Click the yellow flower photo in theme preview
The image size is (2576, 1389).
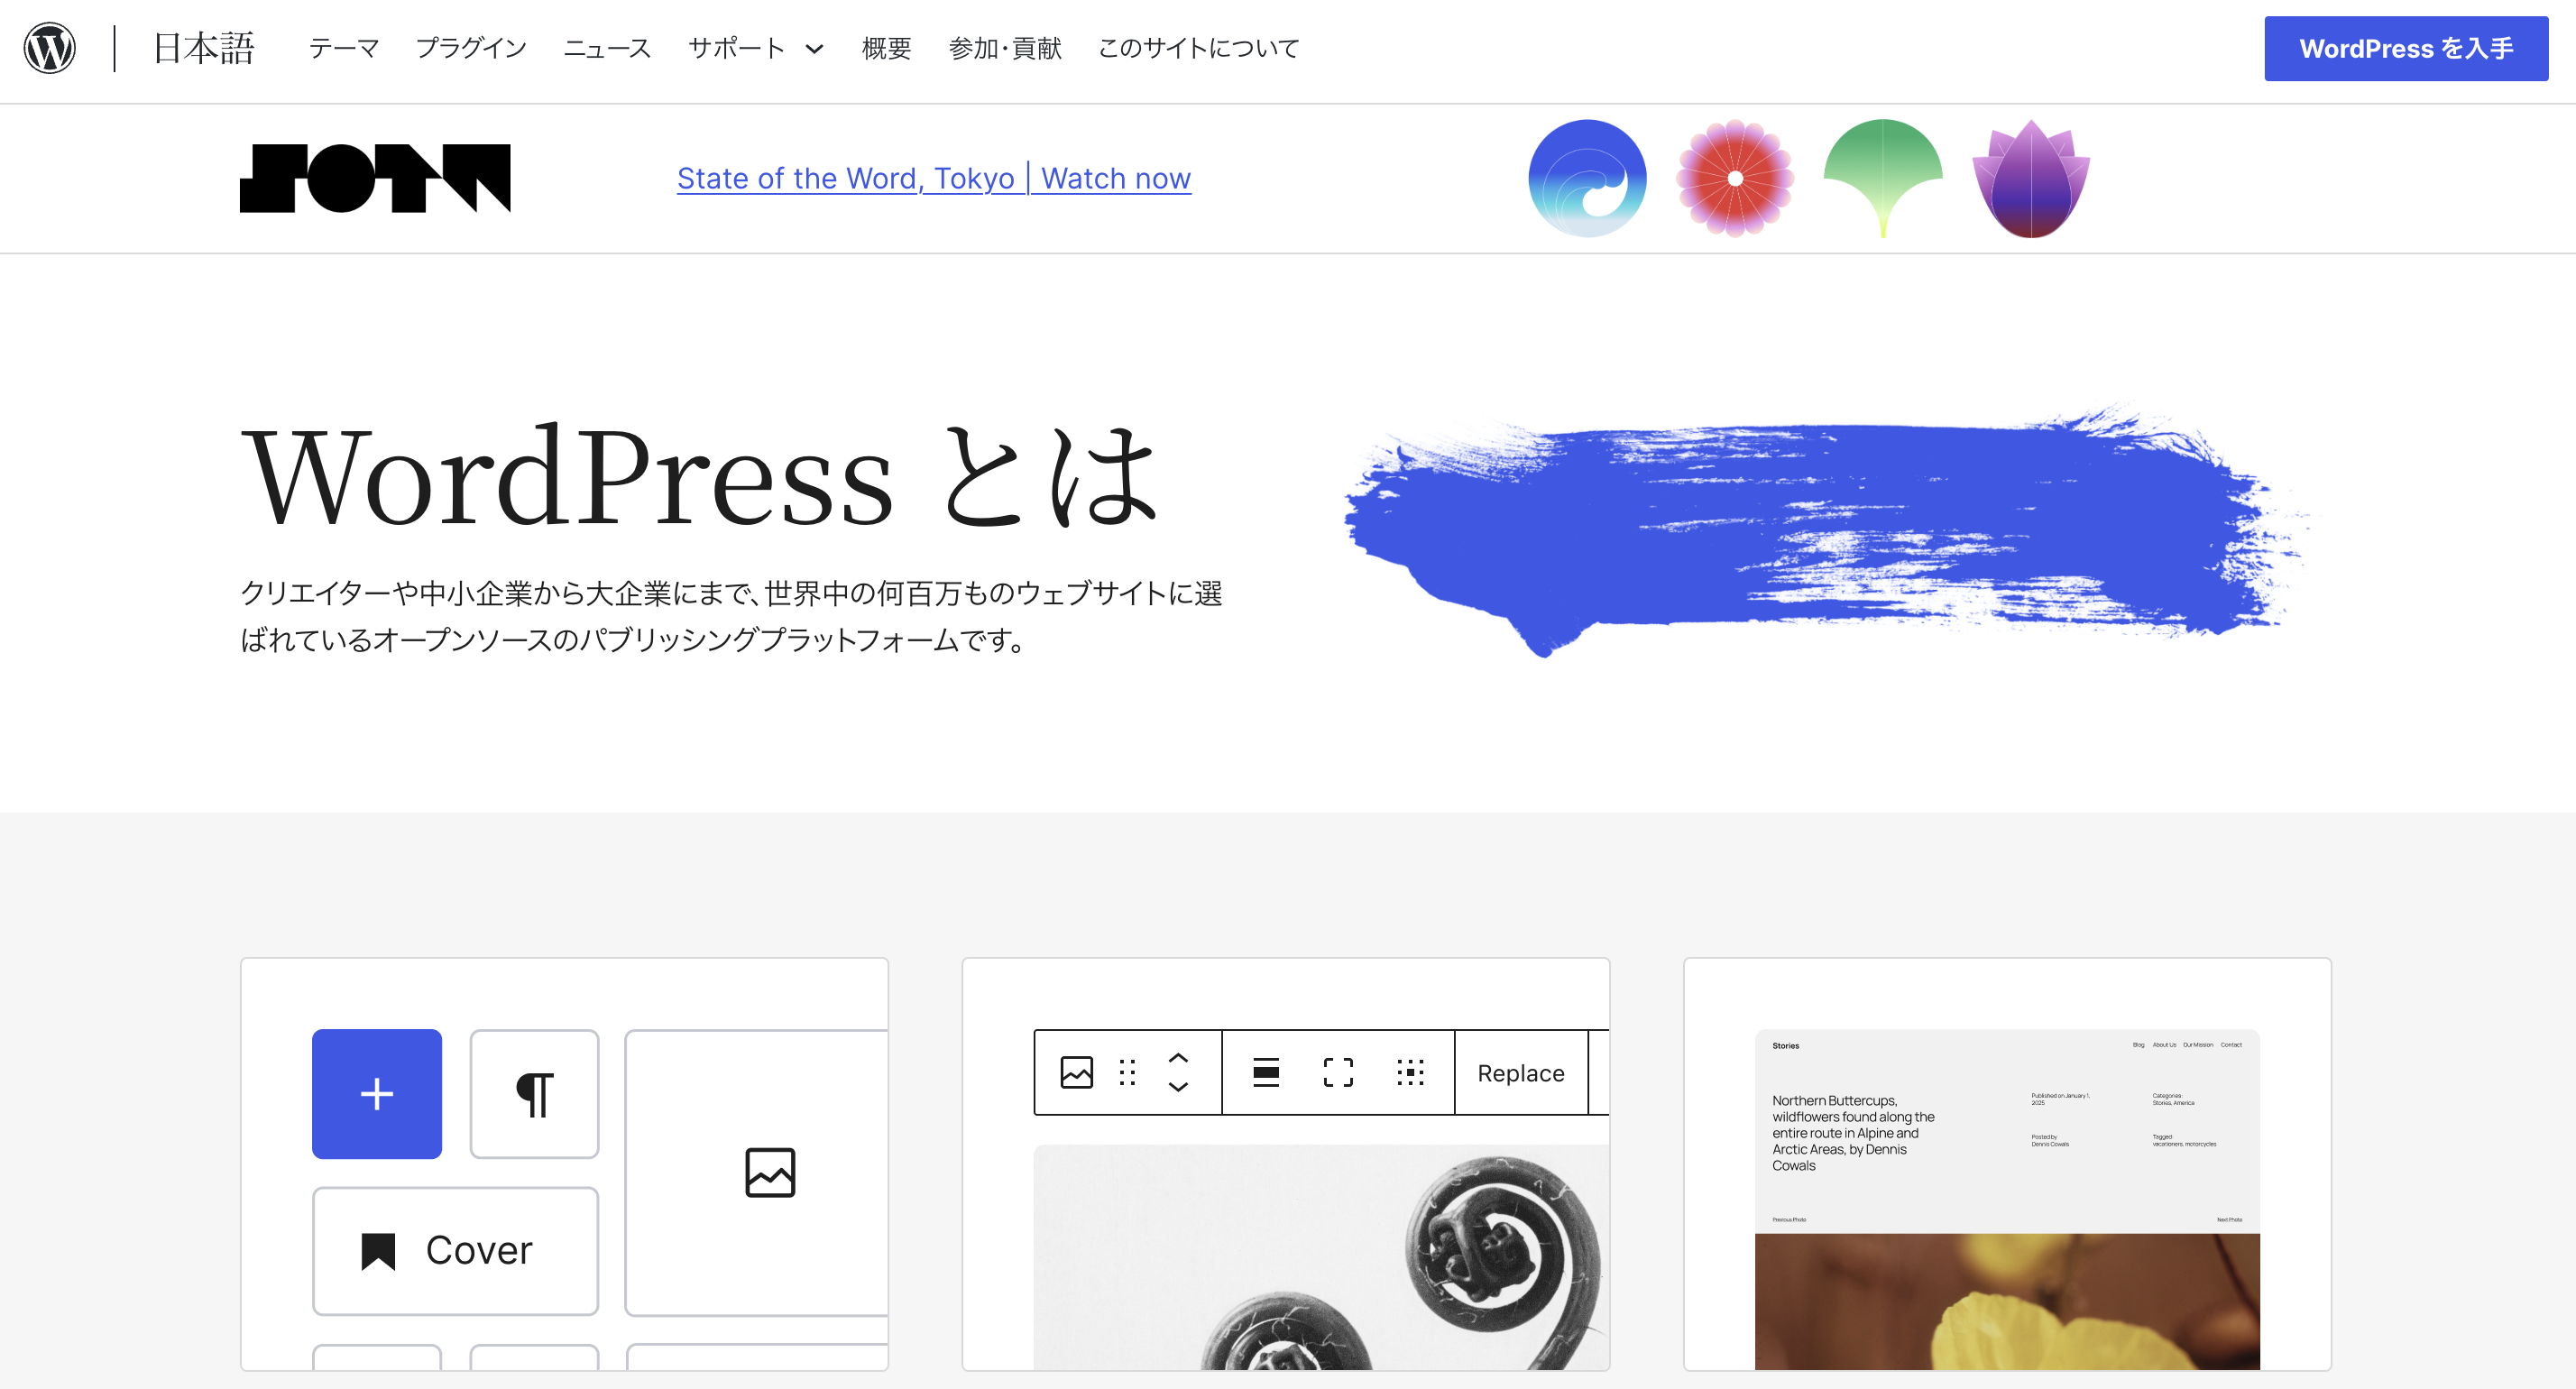[x=2007, y=1302]
